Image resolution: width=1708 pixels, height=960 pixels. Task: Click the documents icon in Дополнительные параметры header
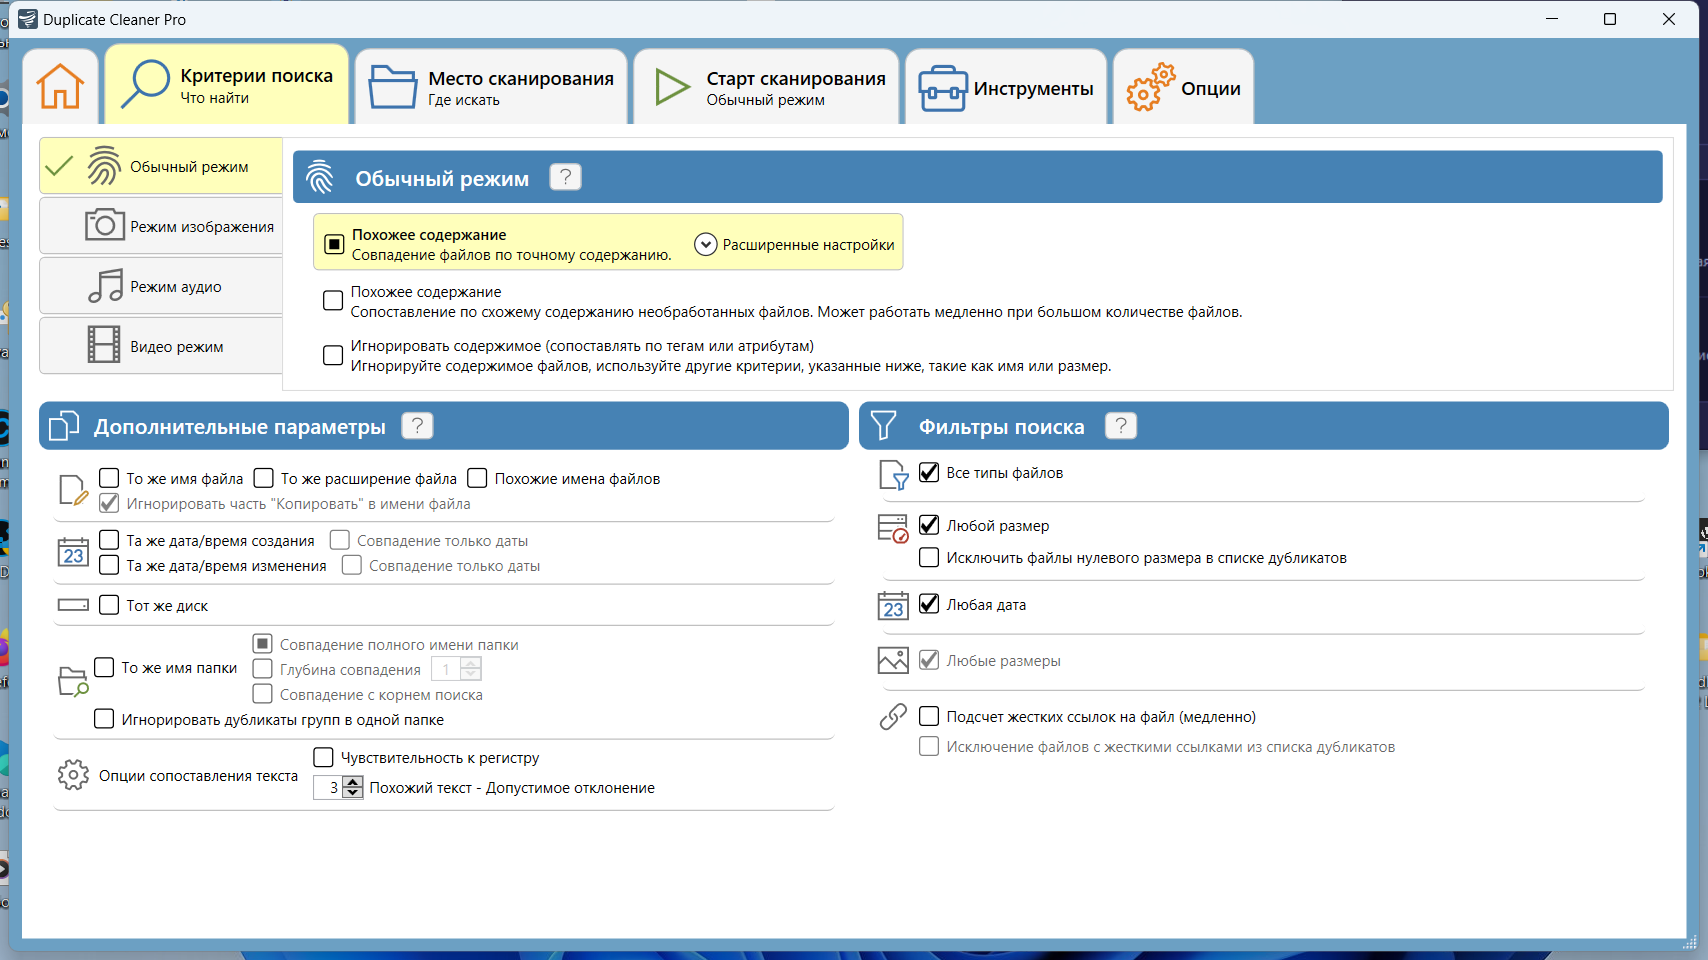coord(64,425)
